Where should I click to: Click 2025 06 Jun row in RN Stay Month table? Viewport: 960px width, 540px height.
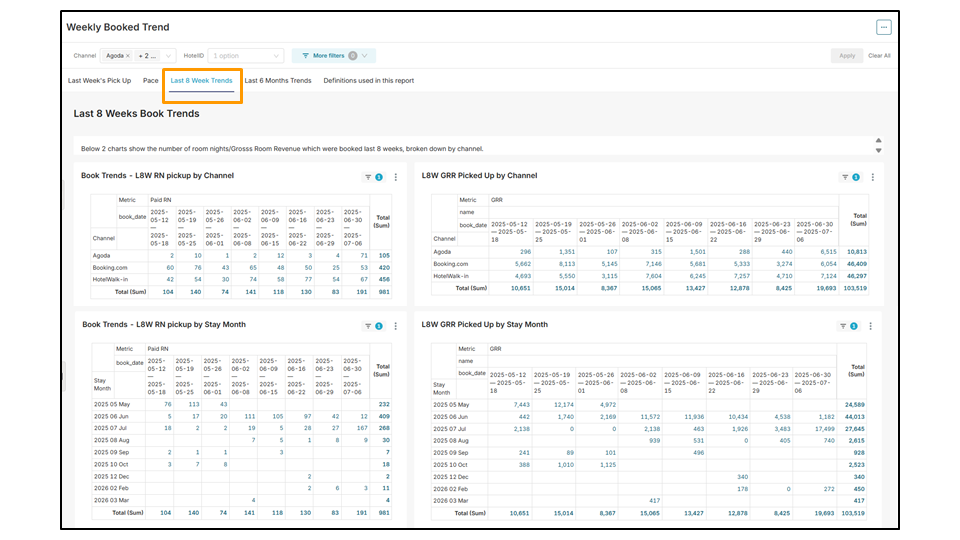point(241,416)
